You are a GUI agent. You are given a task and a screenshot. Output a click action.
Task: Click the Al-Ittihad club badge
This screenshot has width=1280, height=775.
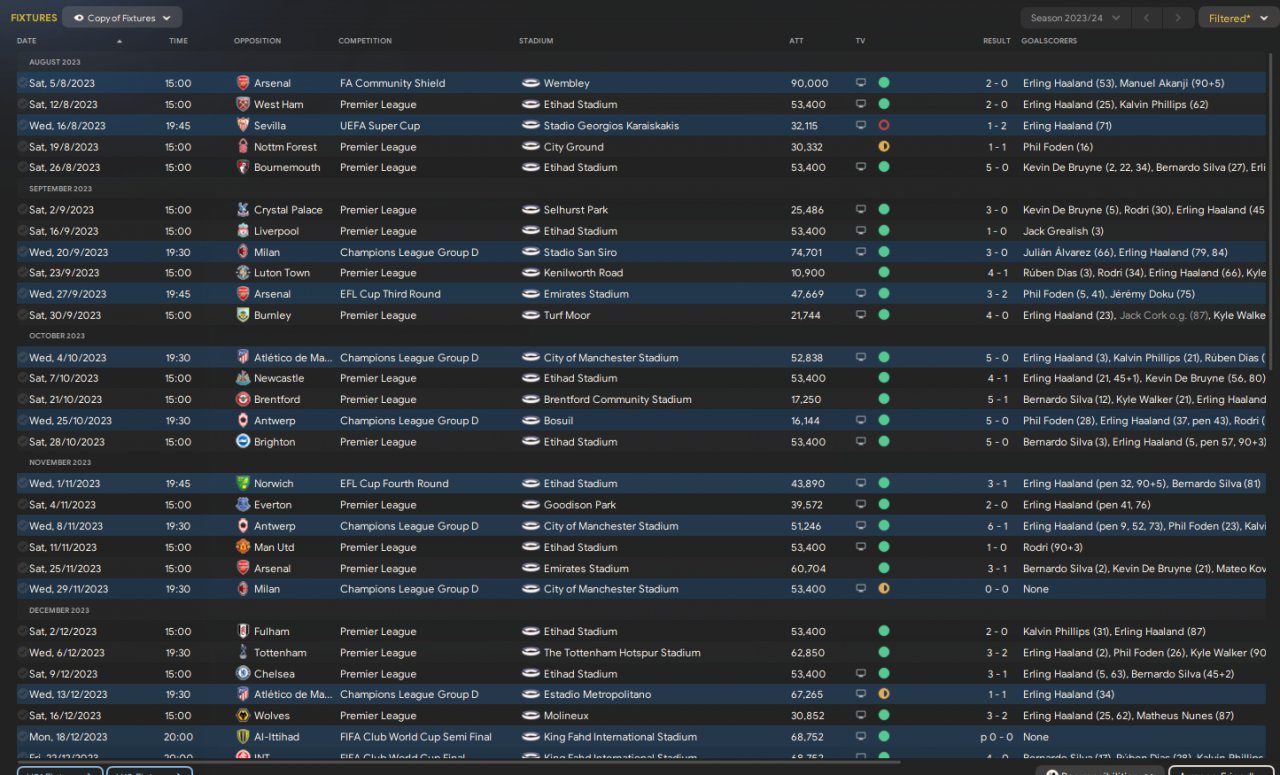pyautogui.click(x=243, y=737)
